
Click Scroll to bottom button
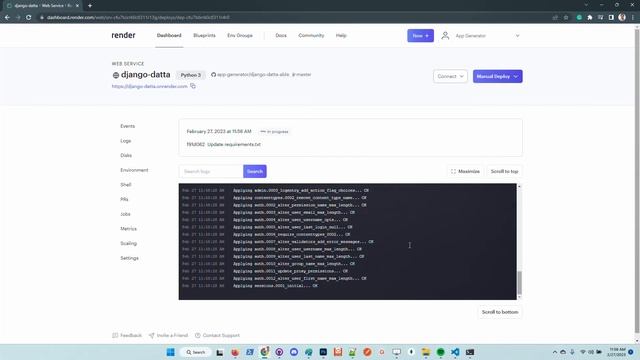[500, 312]
